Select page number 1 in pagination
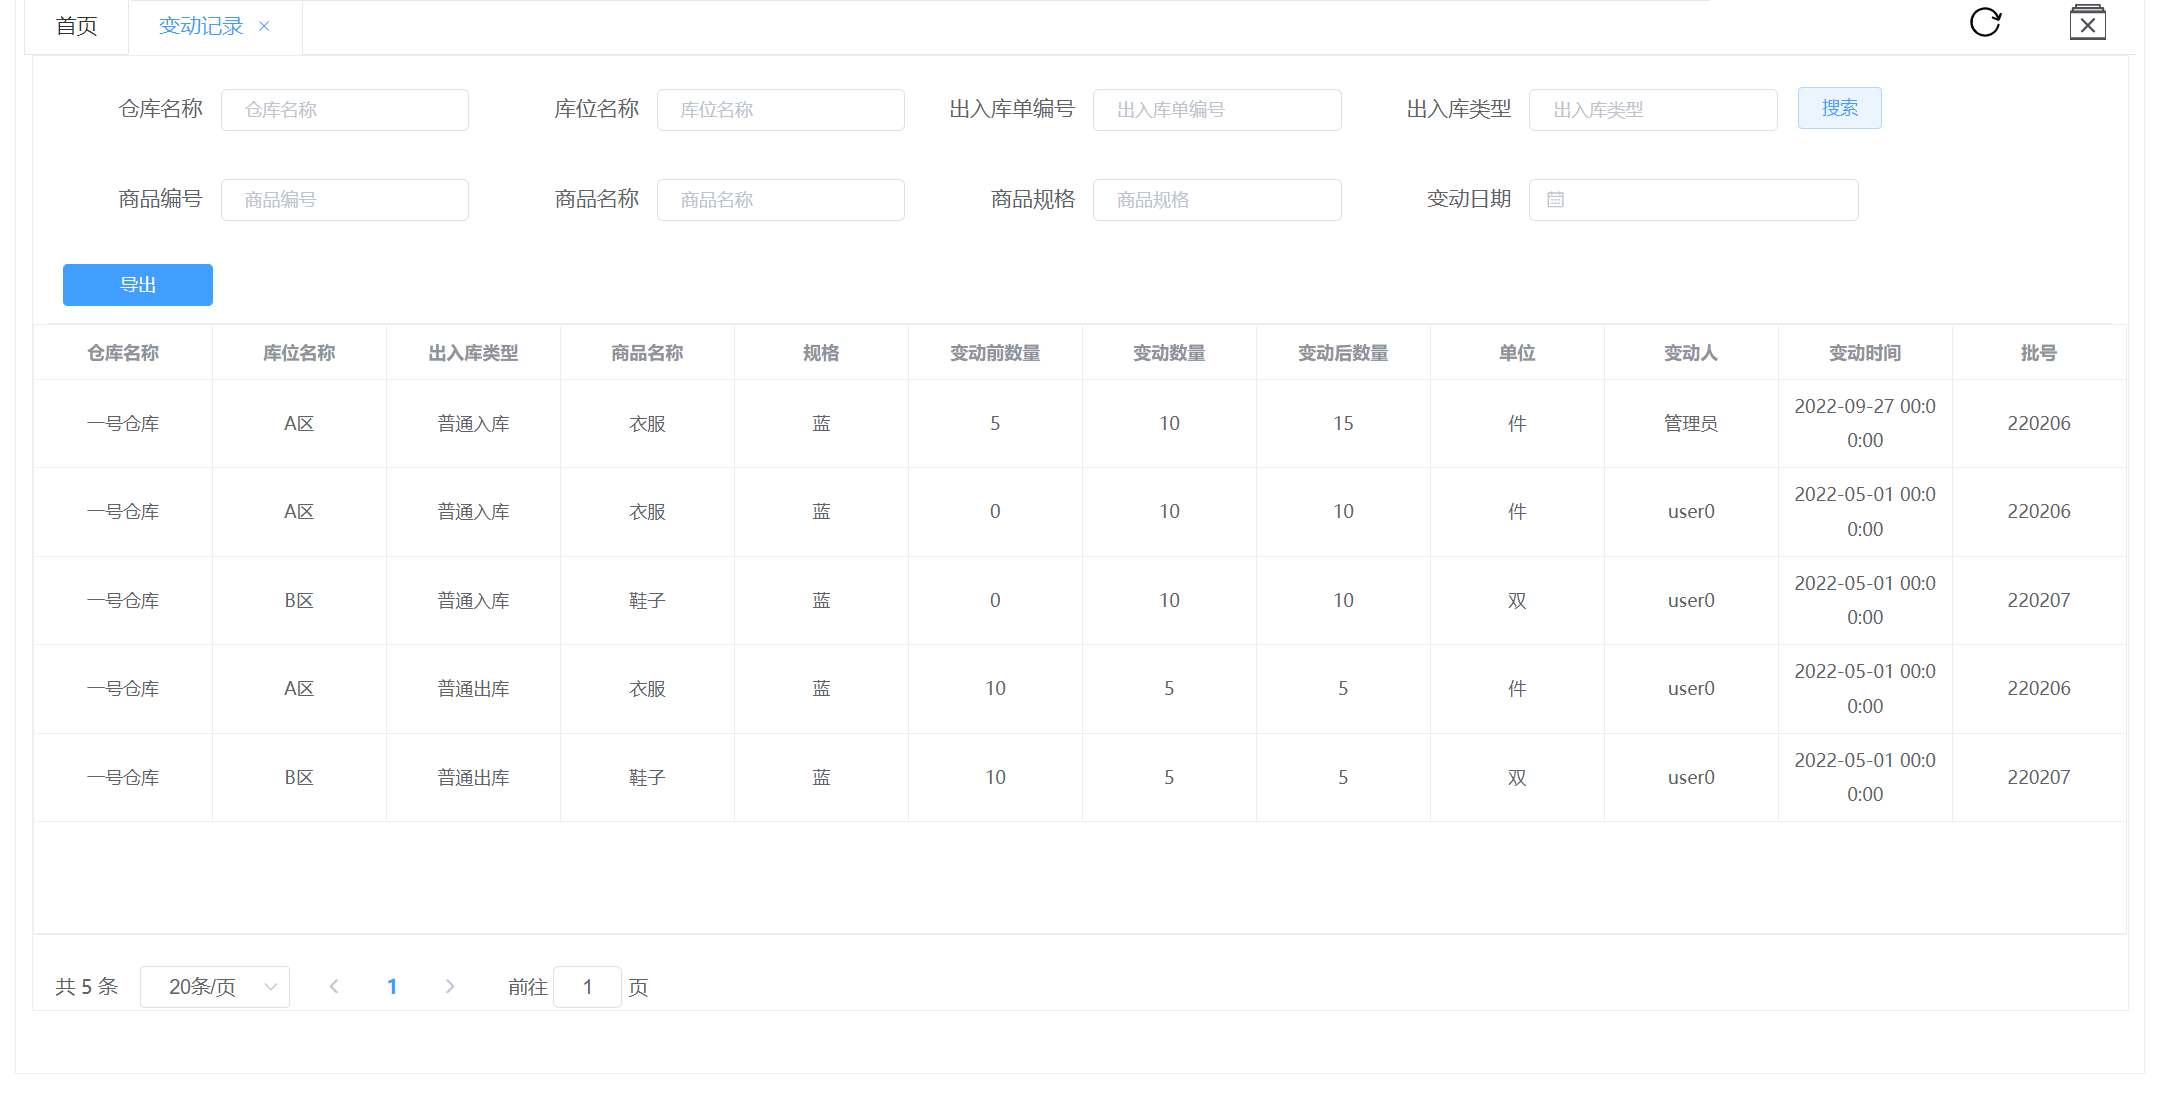The height and width of the screenshot is (1118, 2160). (x=392, y=987)
